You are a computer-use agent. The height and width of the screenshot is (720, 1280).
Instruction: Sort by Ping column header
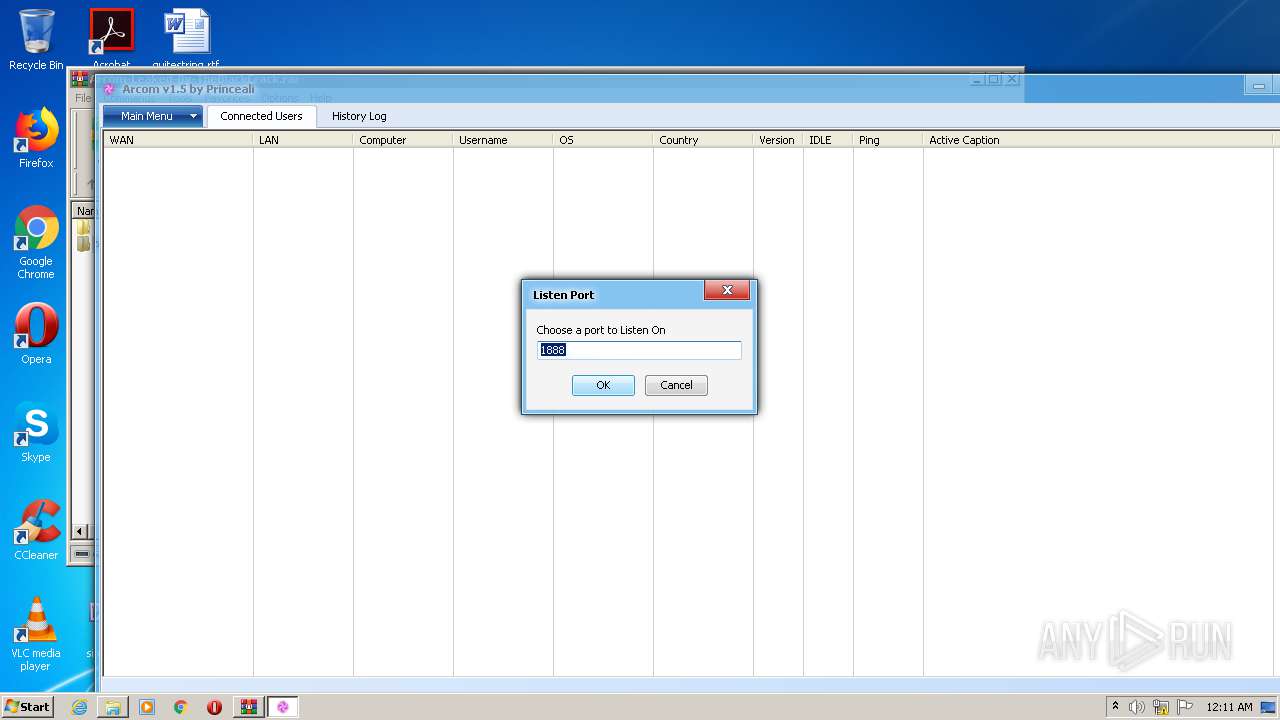[x=888, y=140]
